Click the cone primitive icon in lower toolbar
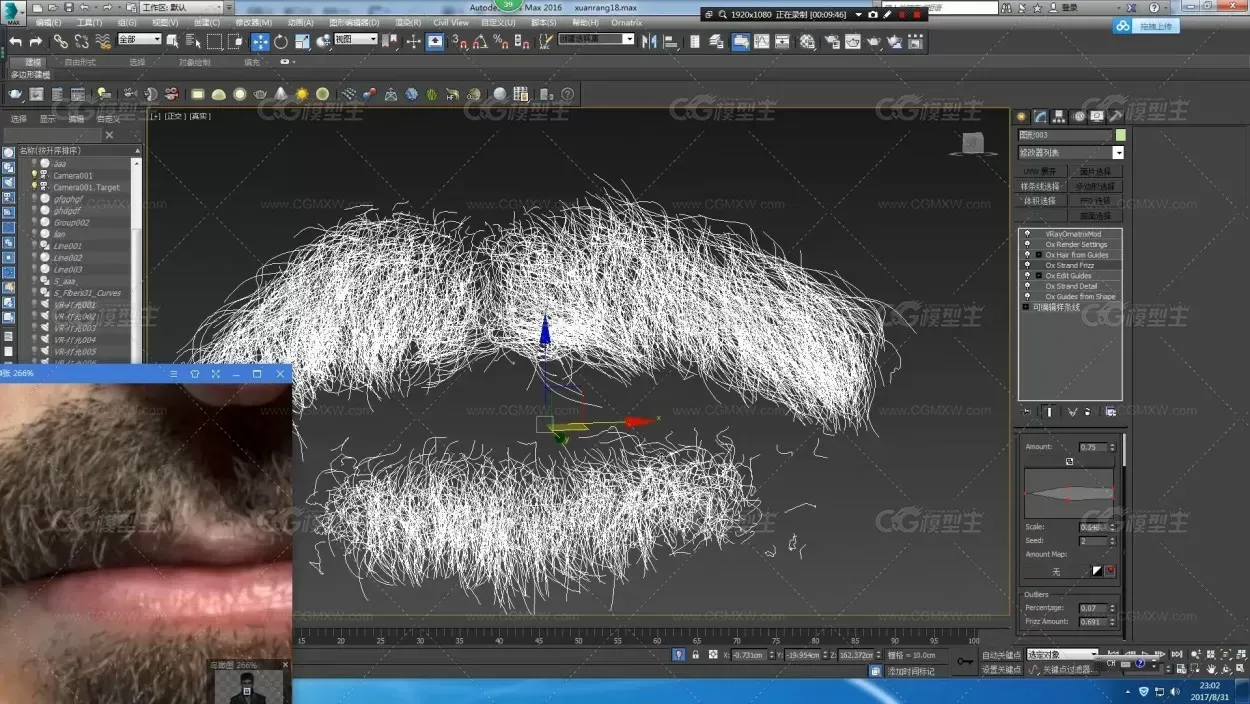Image resolution: width=1250 pixels, height=704 pixels. (281, 94)
